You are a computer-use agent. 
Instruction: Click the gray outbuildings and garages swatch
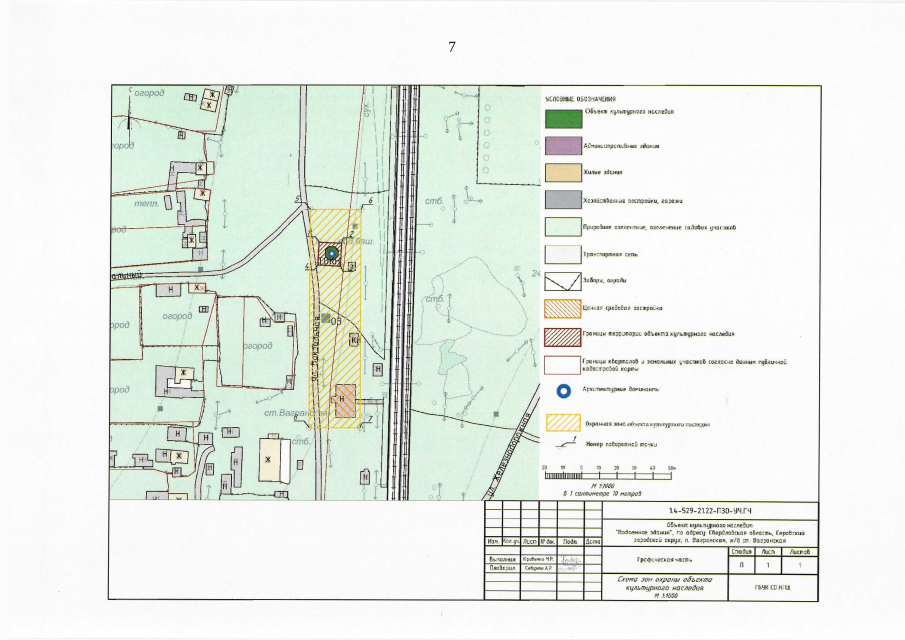tap(562, 201)
